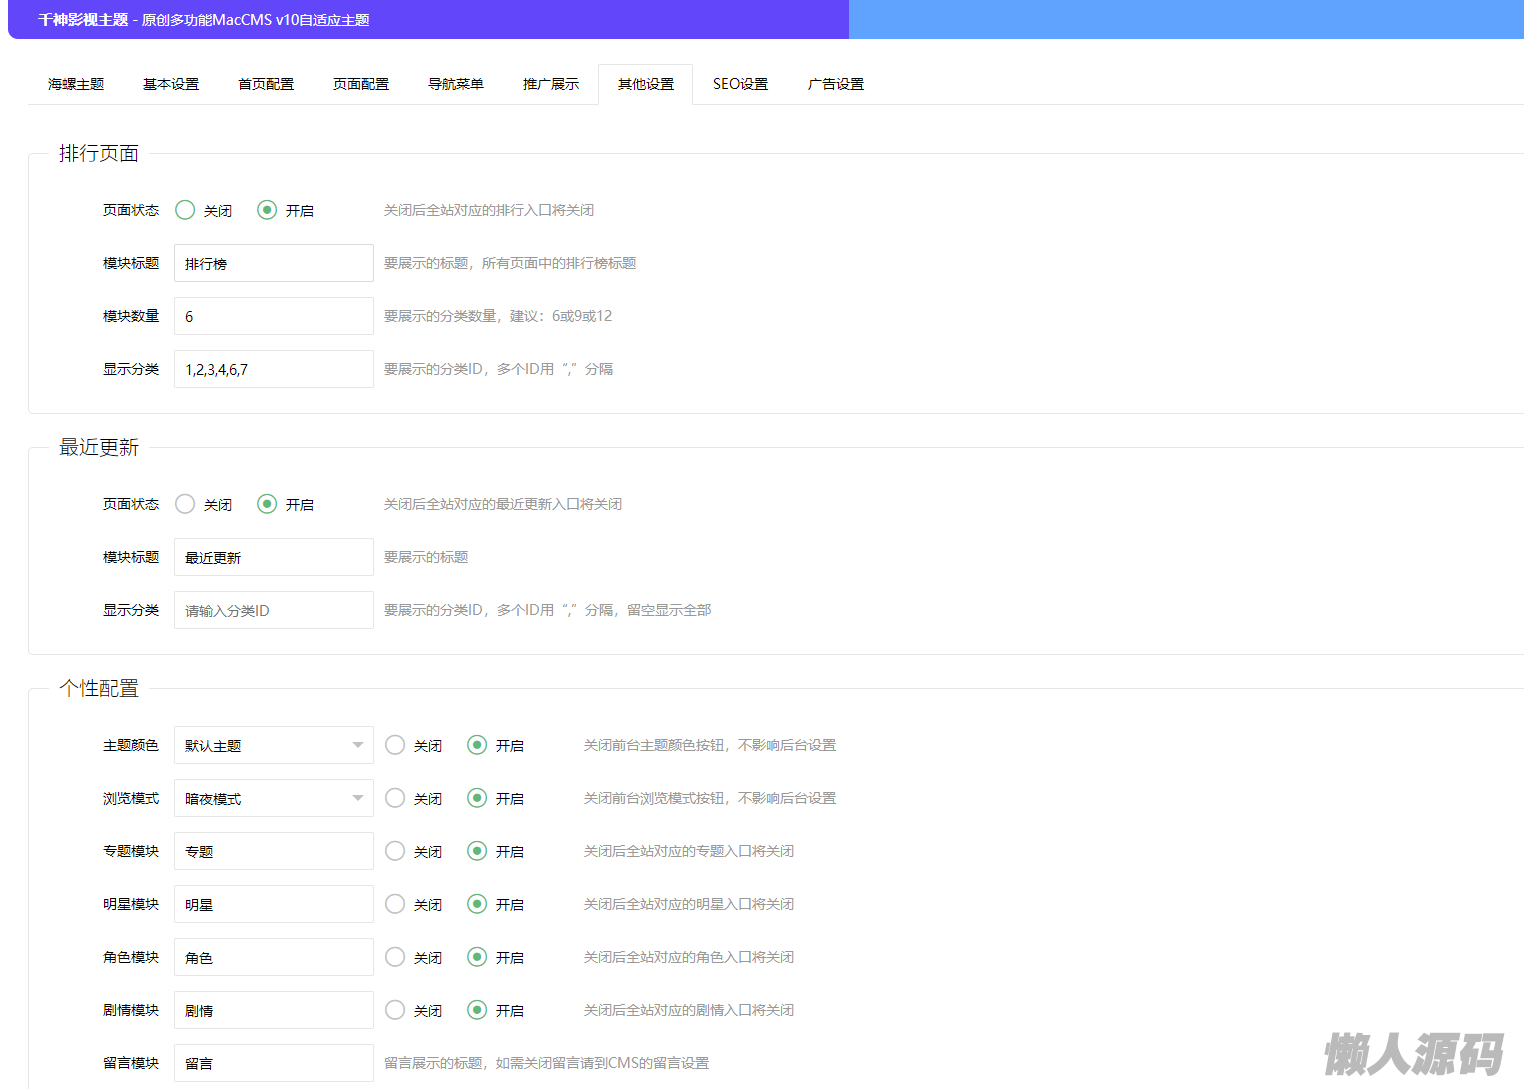Choose 关闭 for 剧情模块
This screenshot has width=1524, height=1089.
(396, 1010)
